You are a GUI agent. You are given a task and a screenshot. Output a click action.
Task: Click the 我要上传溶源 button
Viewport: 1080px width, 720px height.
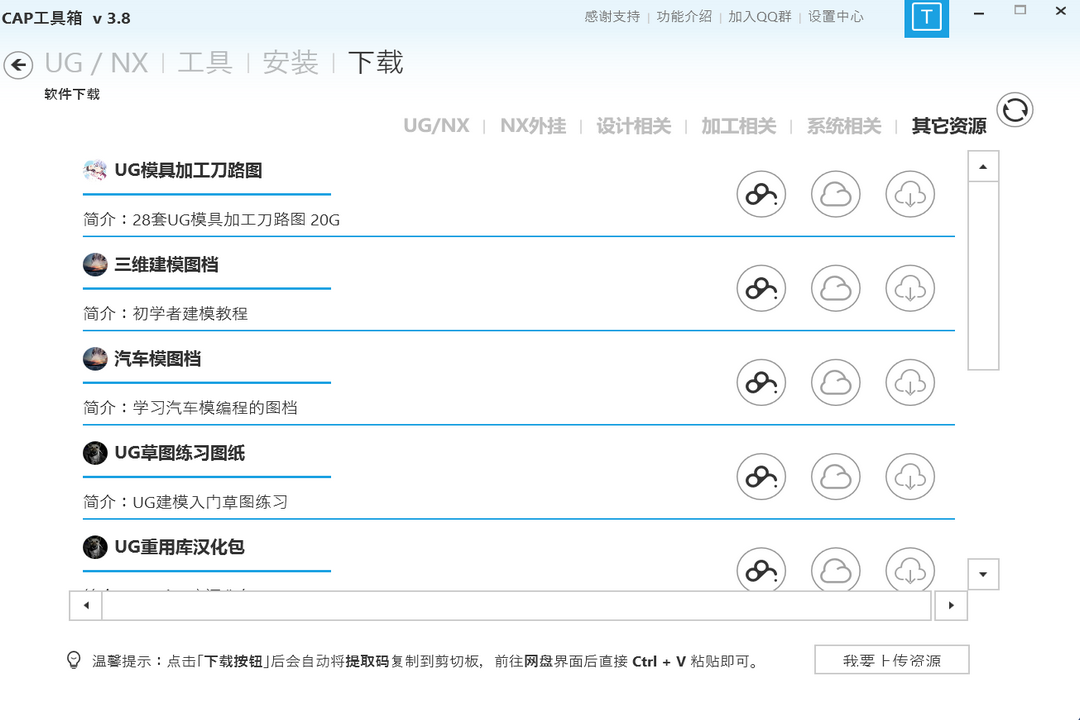pos(891,659)
